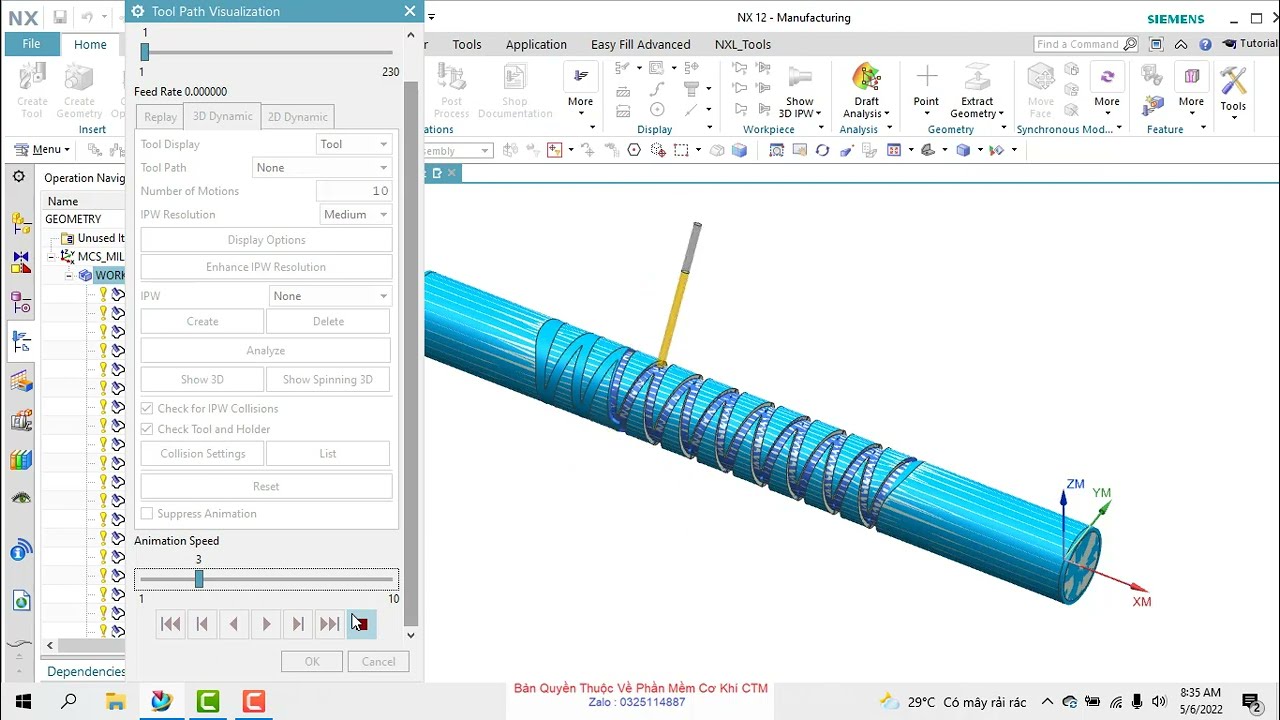Toggle Check Tool and Holder checkbox
The image size is (1280, 720).
(x=147, y=429)
